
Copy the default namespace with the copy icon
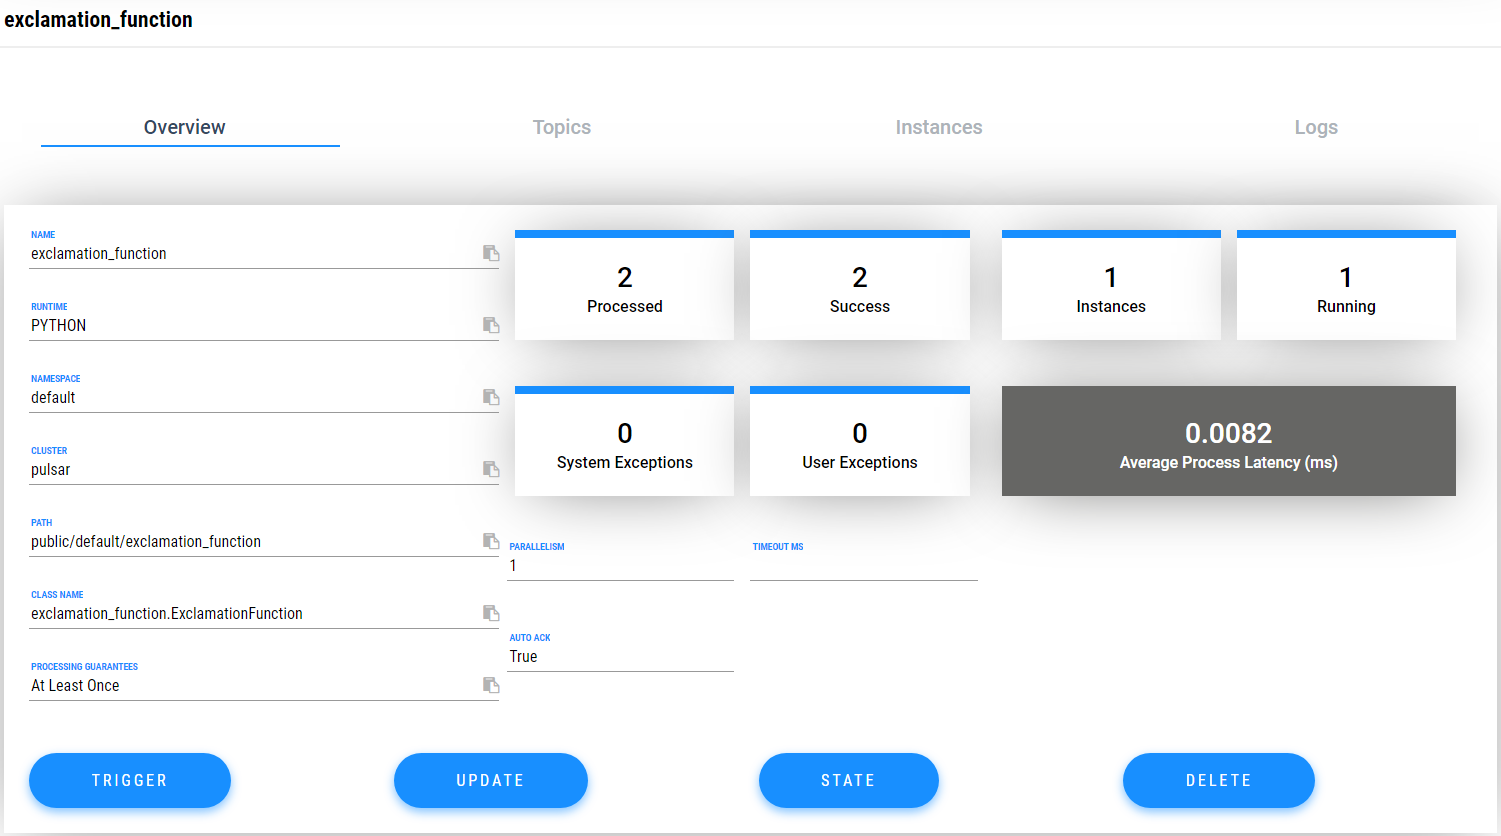click(491, 397)
